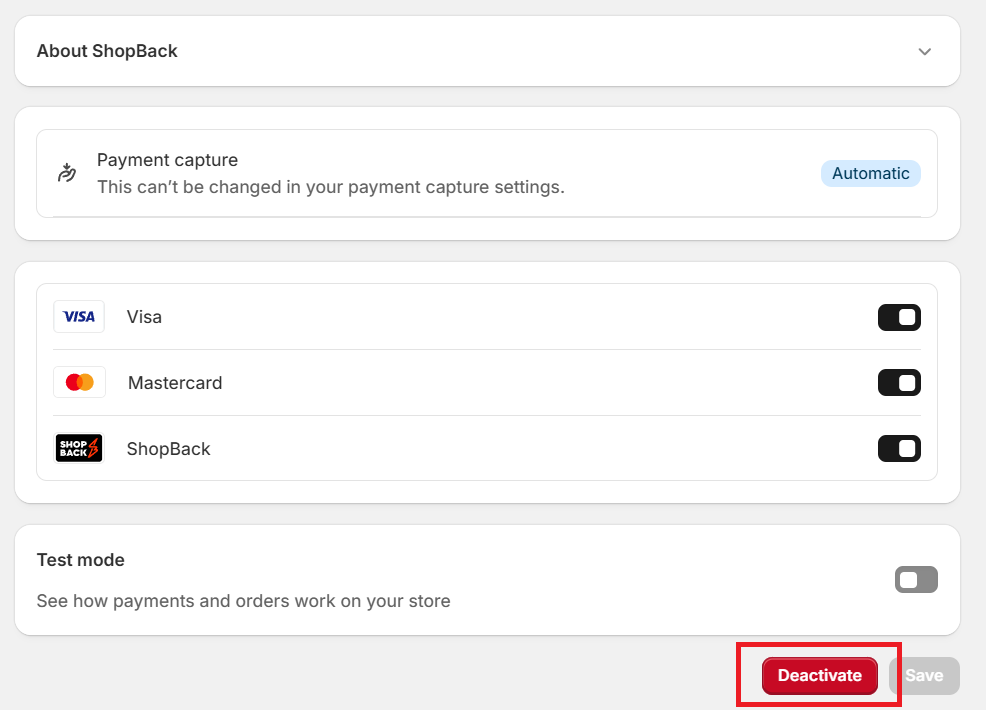Turn off the ShopBack payment toggle
Viewport: 986px width, 710px height.
[899, 448]
